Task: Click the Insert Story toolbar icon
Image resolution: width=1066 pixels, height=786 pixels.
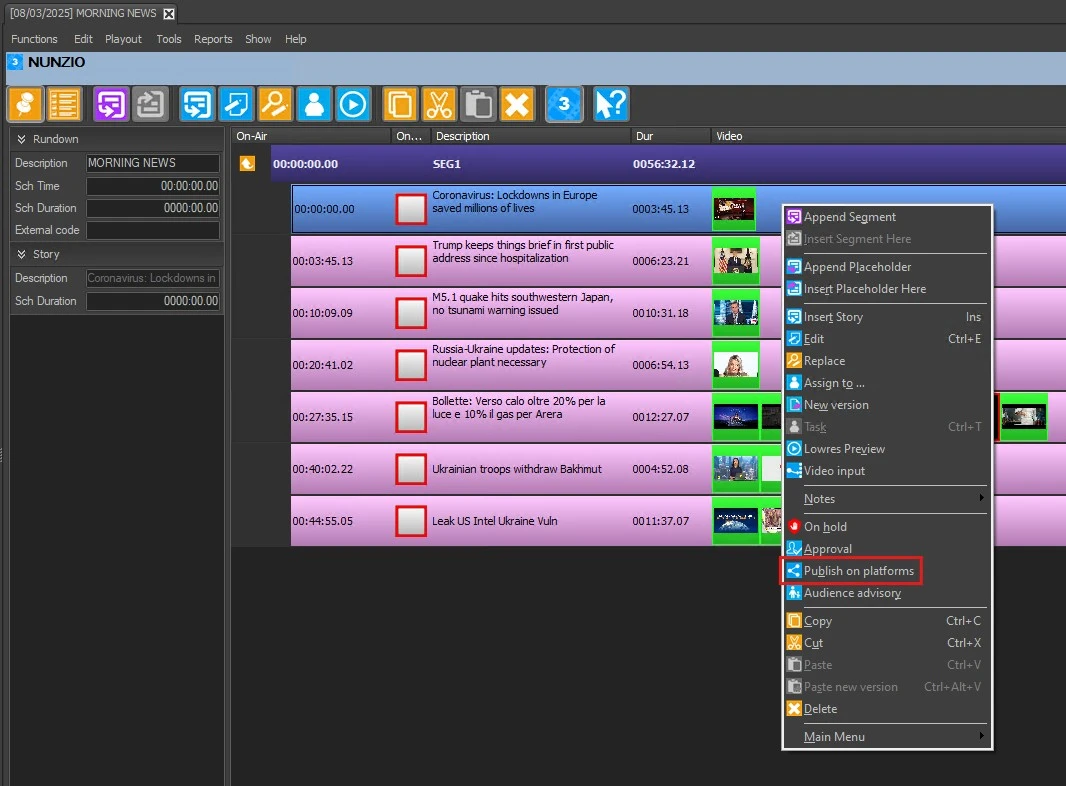Action: [197, 104]
